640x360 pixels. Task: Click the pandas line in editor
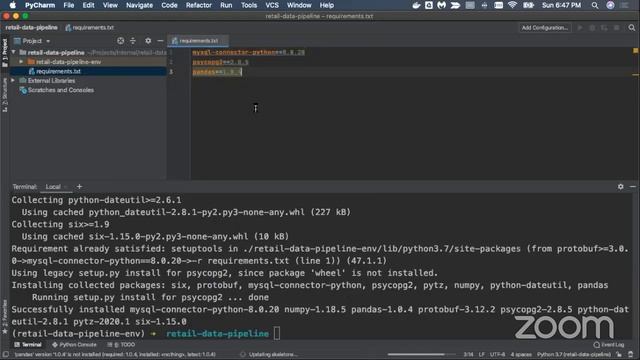coord(217,72)
